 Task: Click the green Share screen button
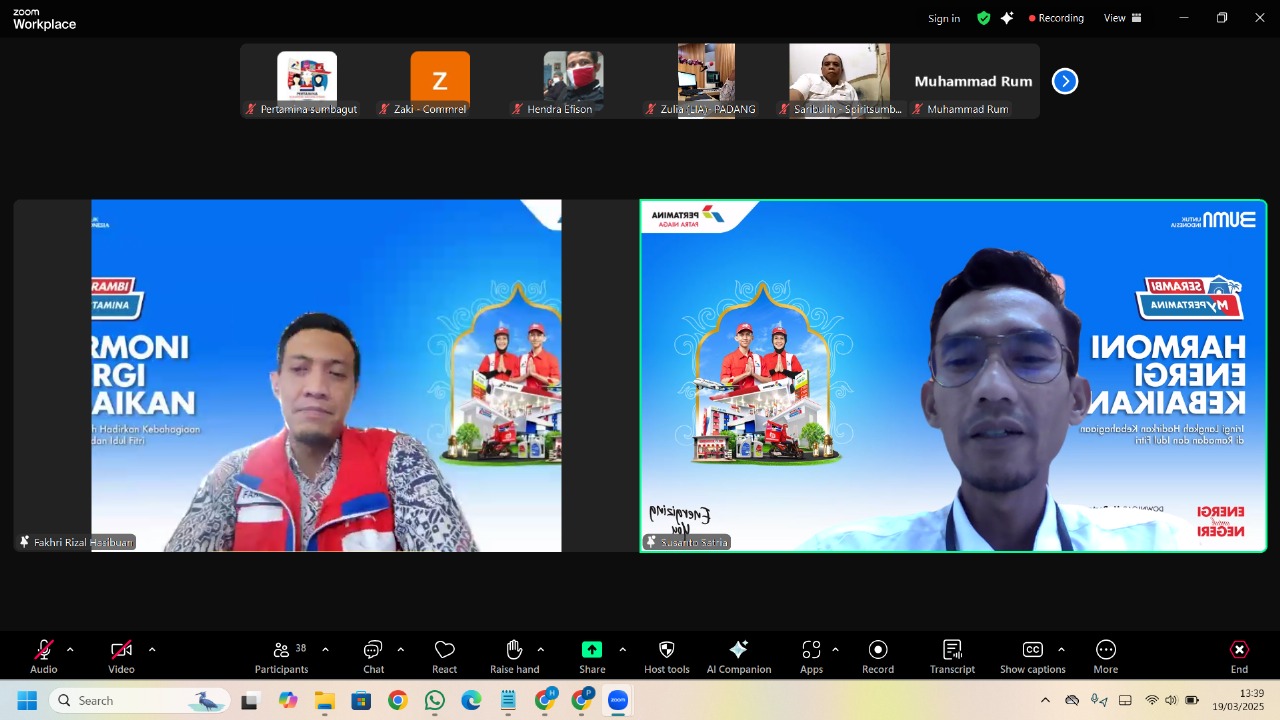[592, 655]
